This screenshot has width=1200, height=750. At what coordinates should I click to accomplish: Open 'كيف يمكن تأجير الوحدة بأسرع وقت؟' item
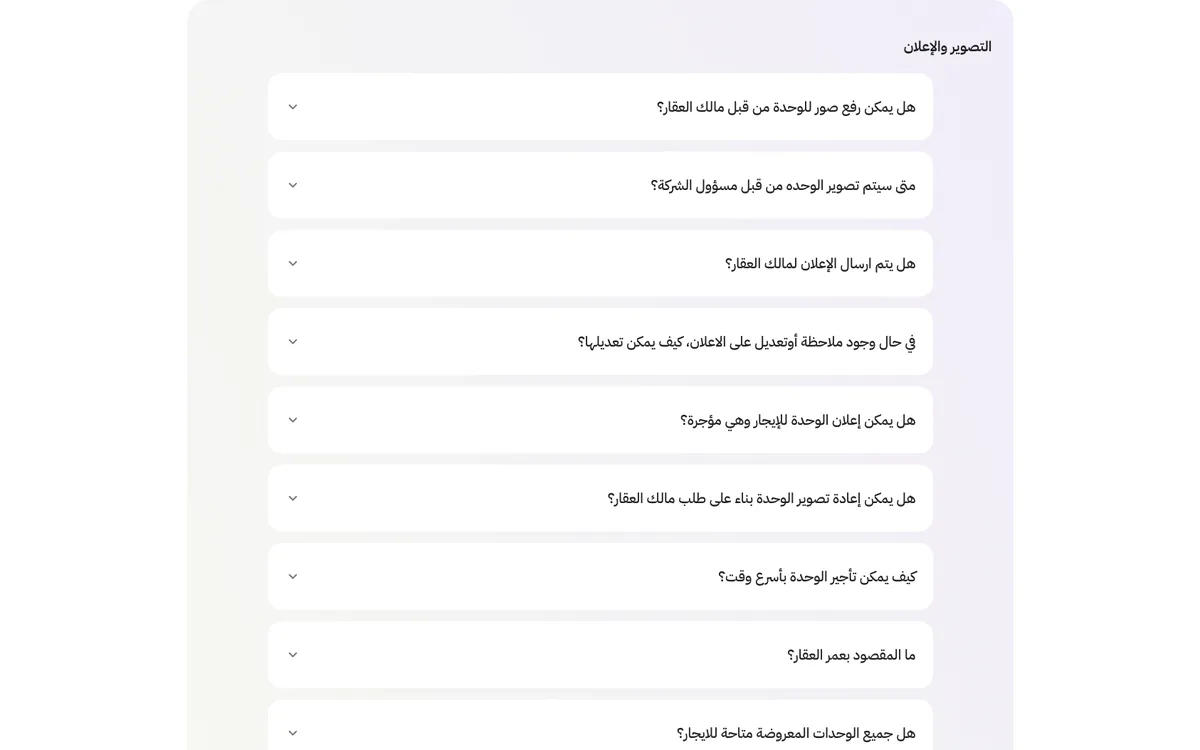tap(600, 576)
